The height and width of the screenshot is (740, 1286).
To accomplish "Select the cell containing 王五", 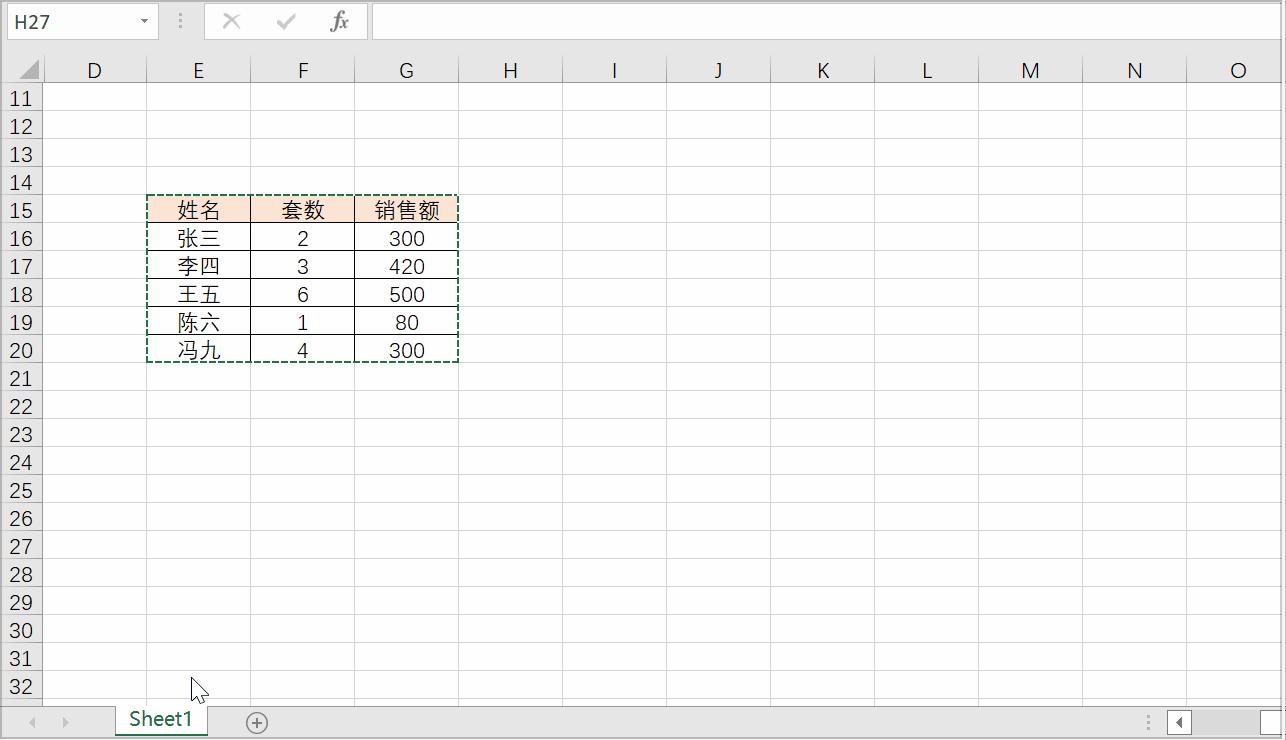I will coord(198,294).
